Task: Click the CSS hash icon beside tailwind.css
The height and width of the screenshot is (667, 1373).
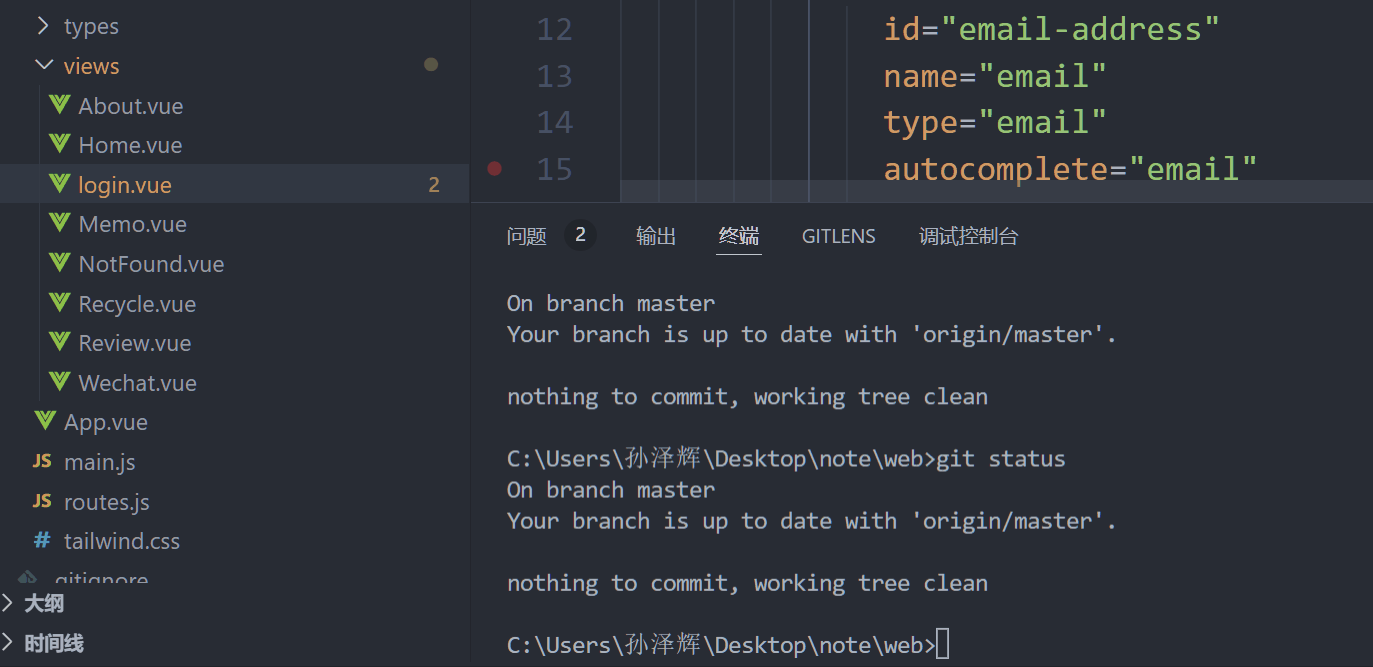Action: click(x=42, y=541)
